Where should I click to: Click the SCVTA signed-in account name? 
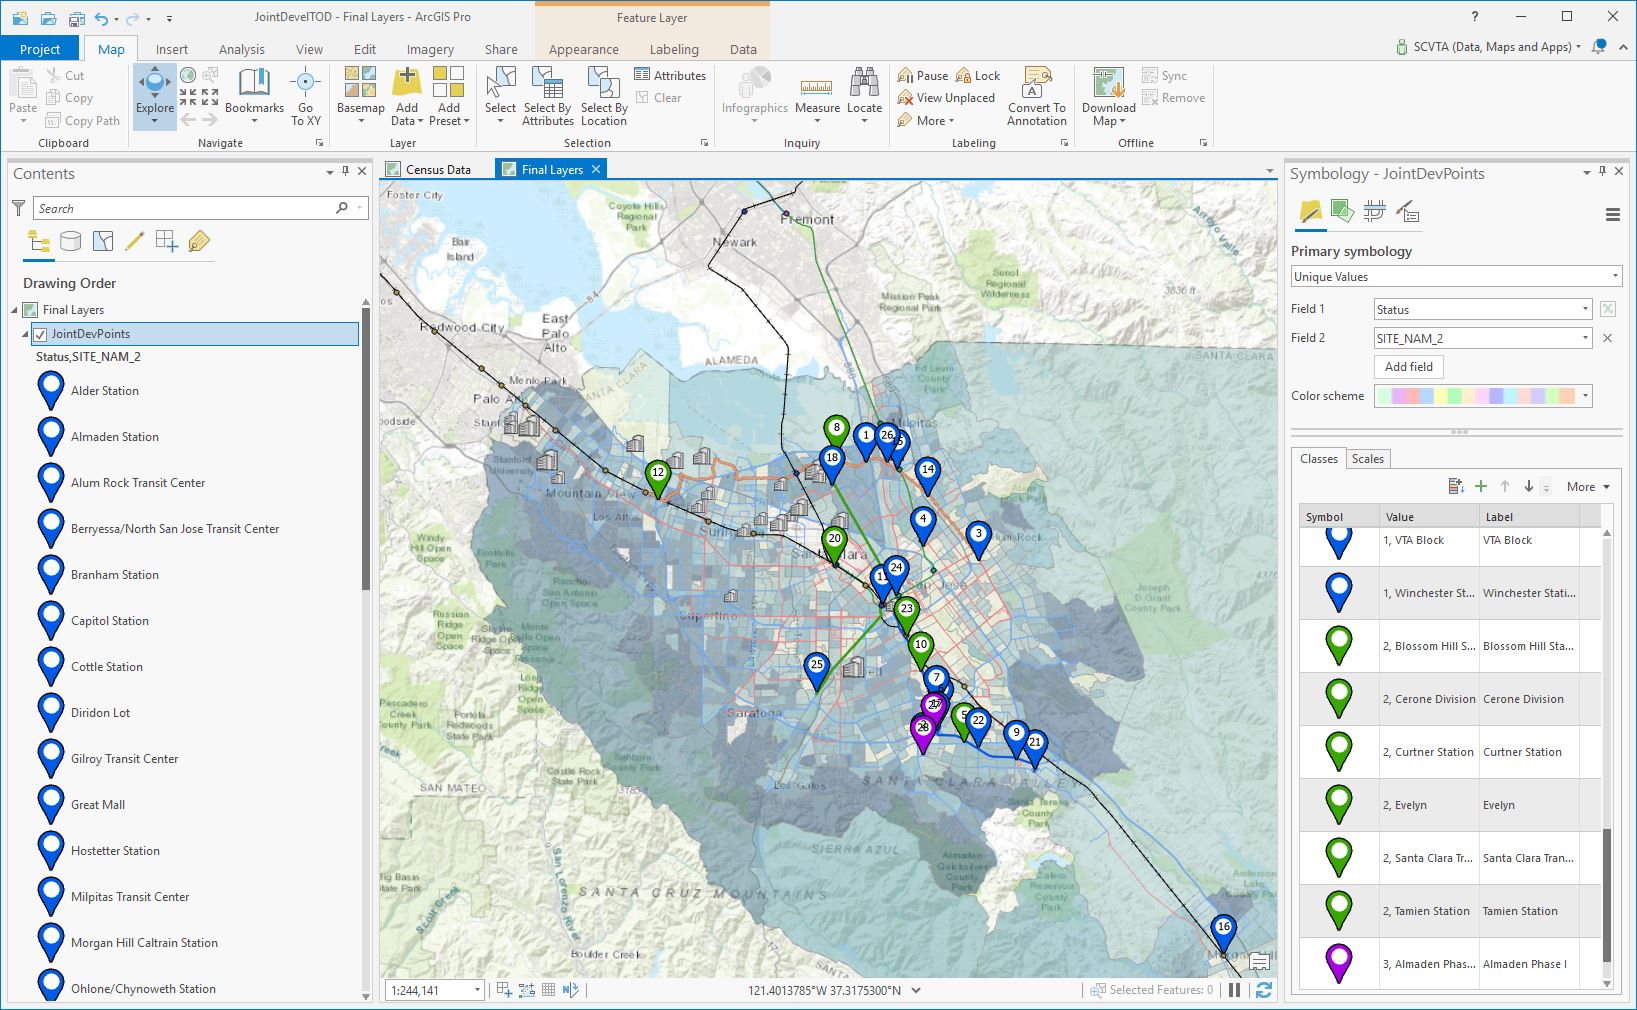click(x=1492, y=47)
